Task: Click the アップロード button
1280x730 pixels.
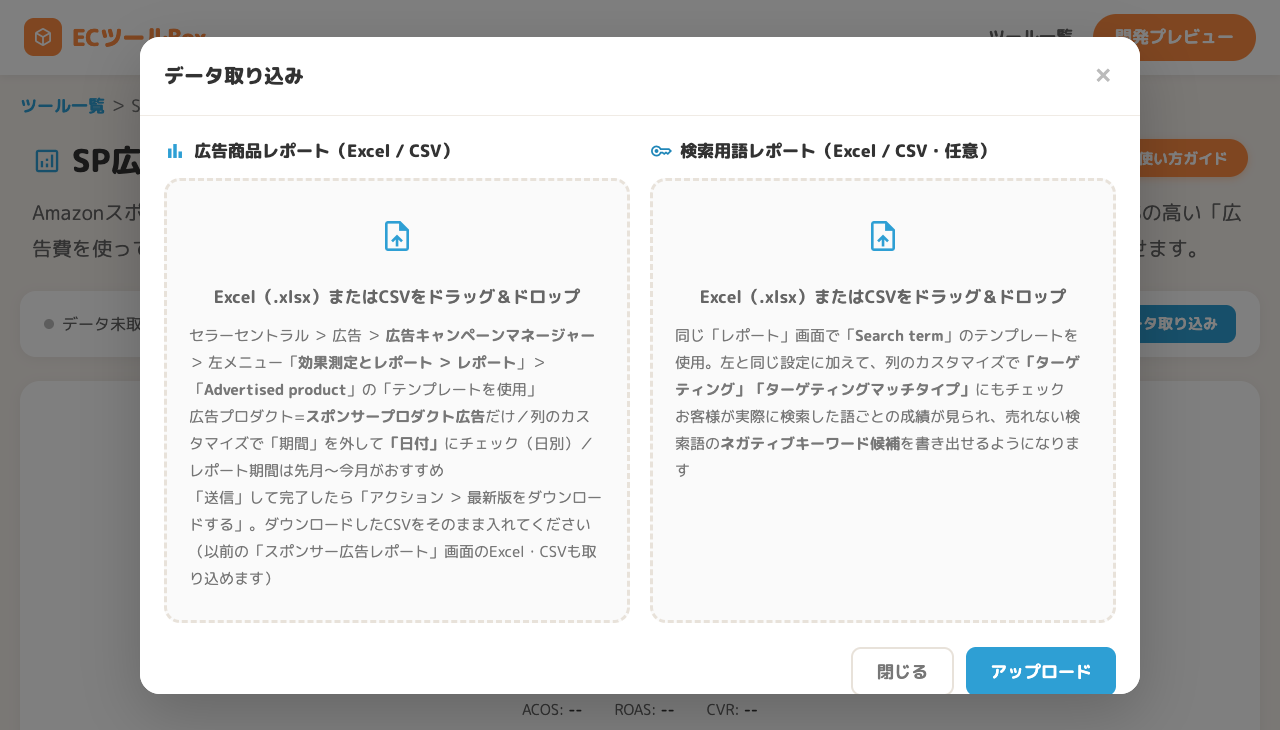Action: [x=1041, y=671]
